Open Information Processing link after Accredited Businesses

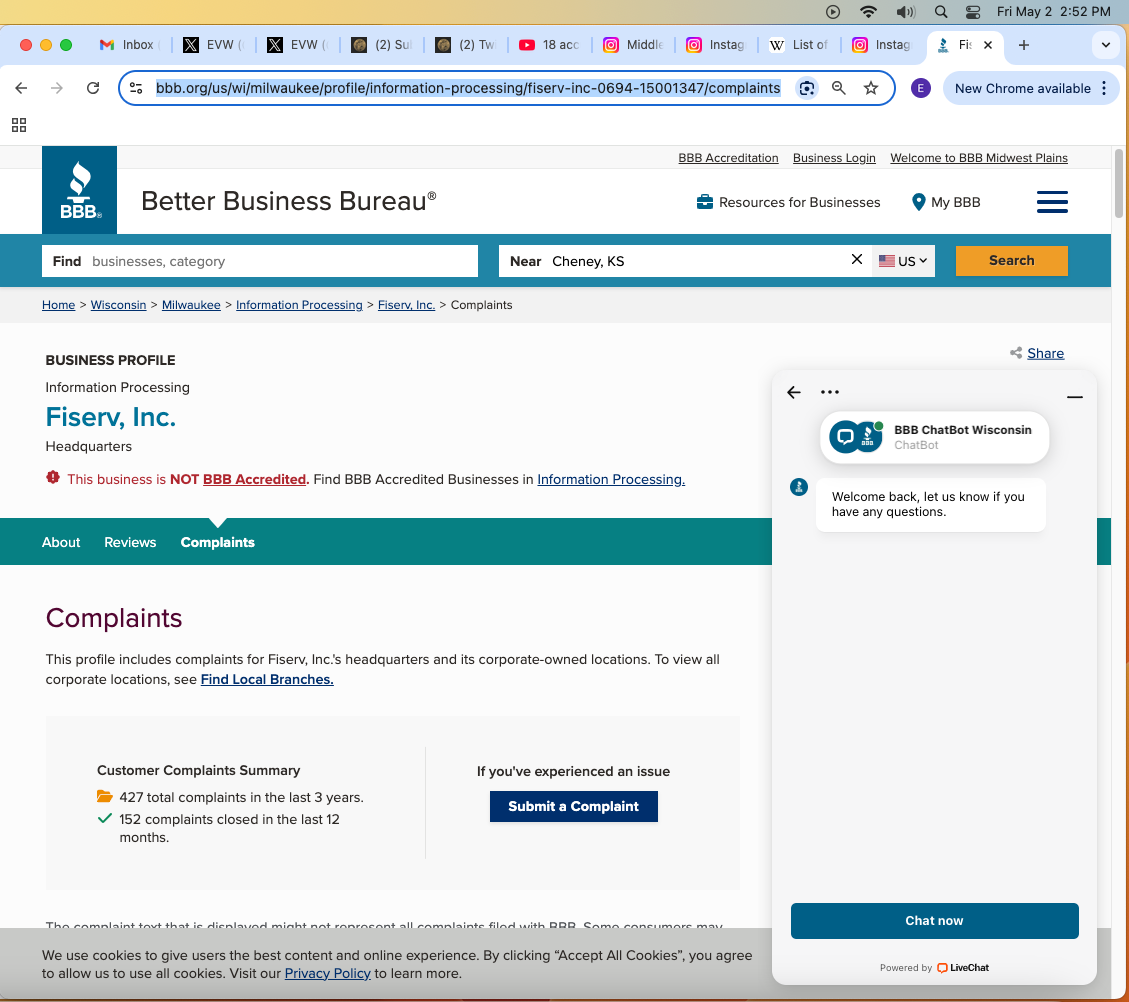point(611,479)
